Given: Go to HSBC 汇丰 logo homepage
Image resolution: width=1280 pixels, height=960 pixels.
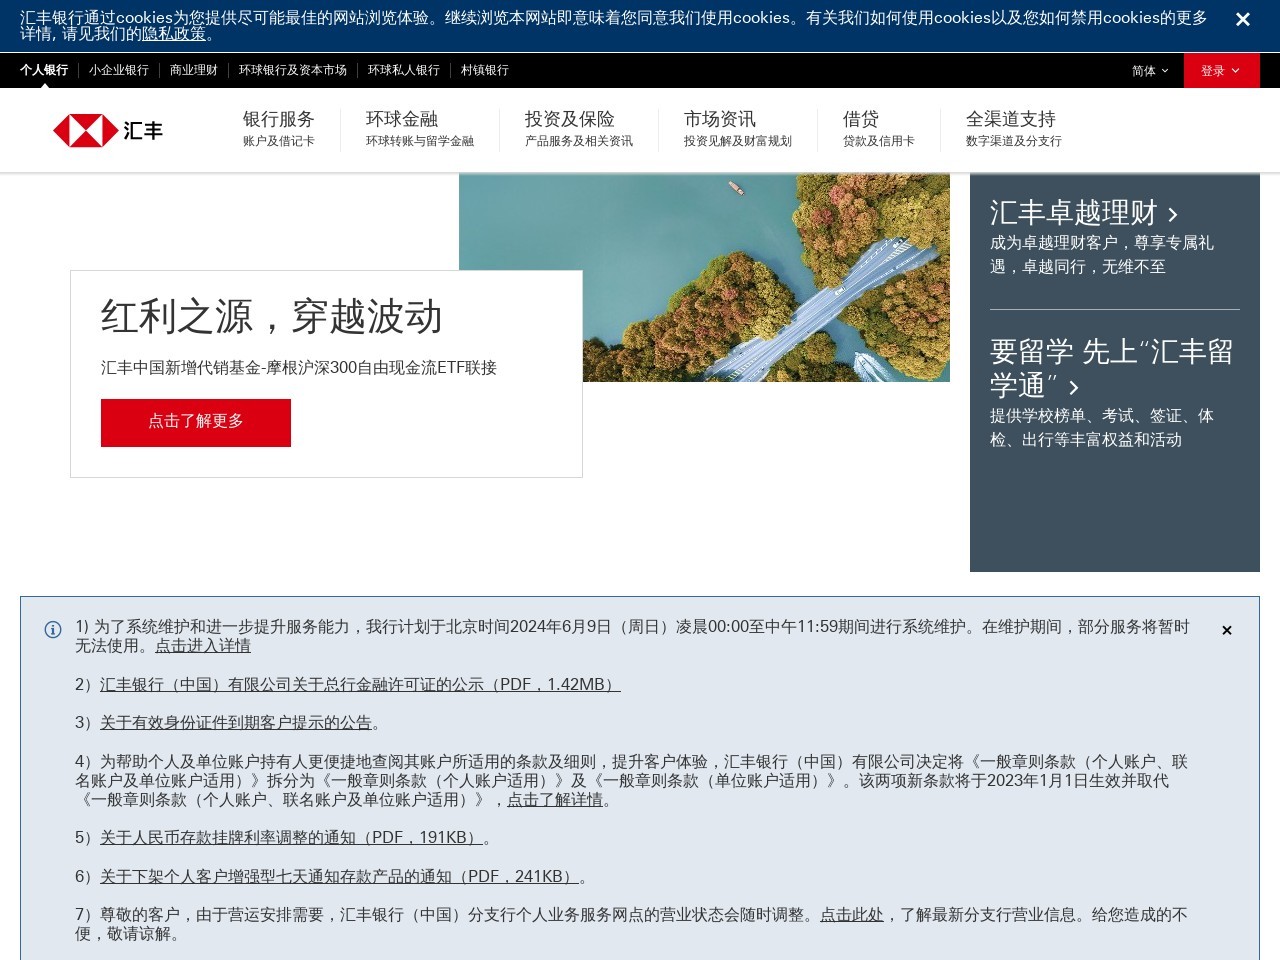Looking at the screenshot, I should tap(108, 131).
